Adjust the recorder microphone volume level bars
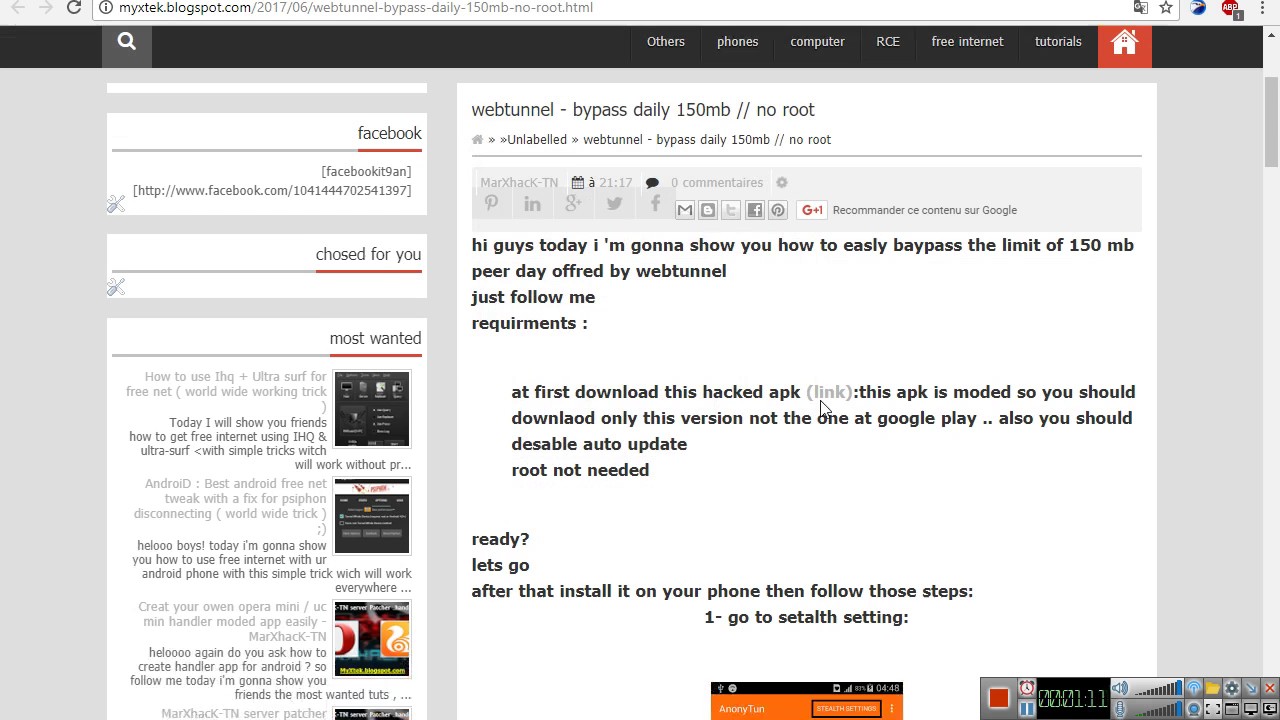This screenshot has height=720, width=1280. (x=1158, y=709)
